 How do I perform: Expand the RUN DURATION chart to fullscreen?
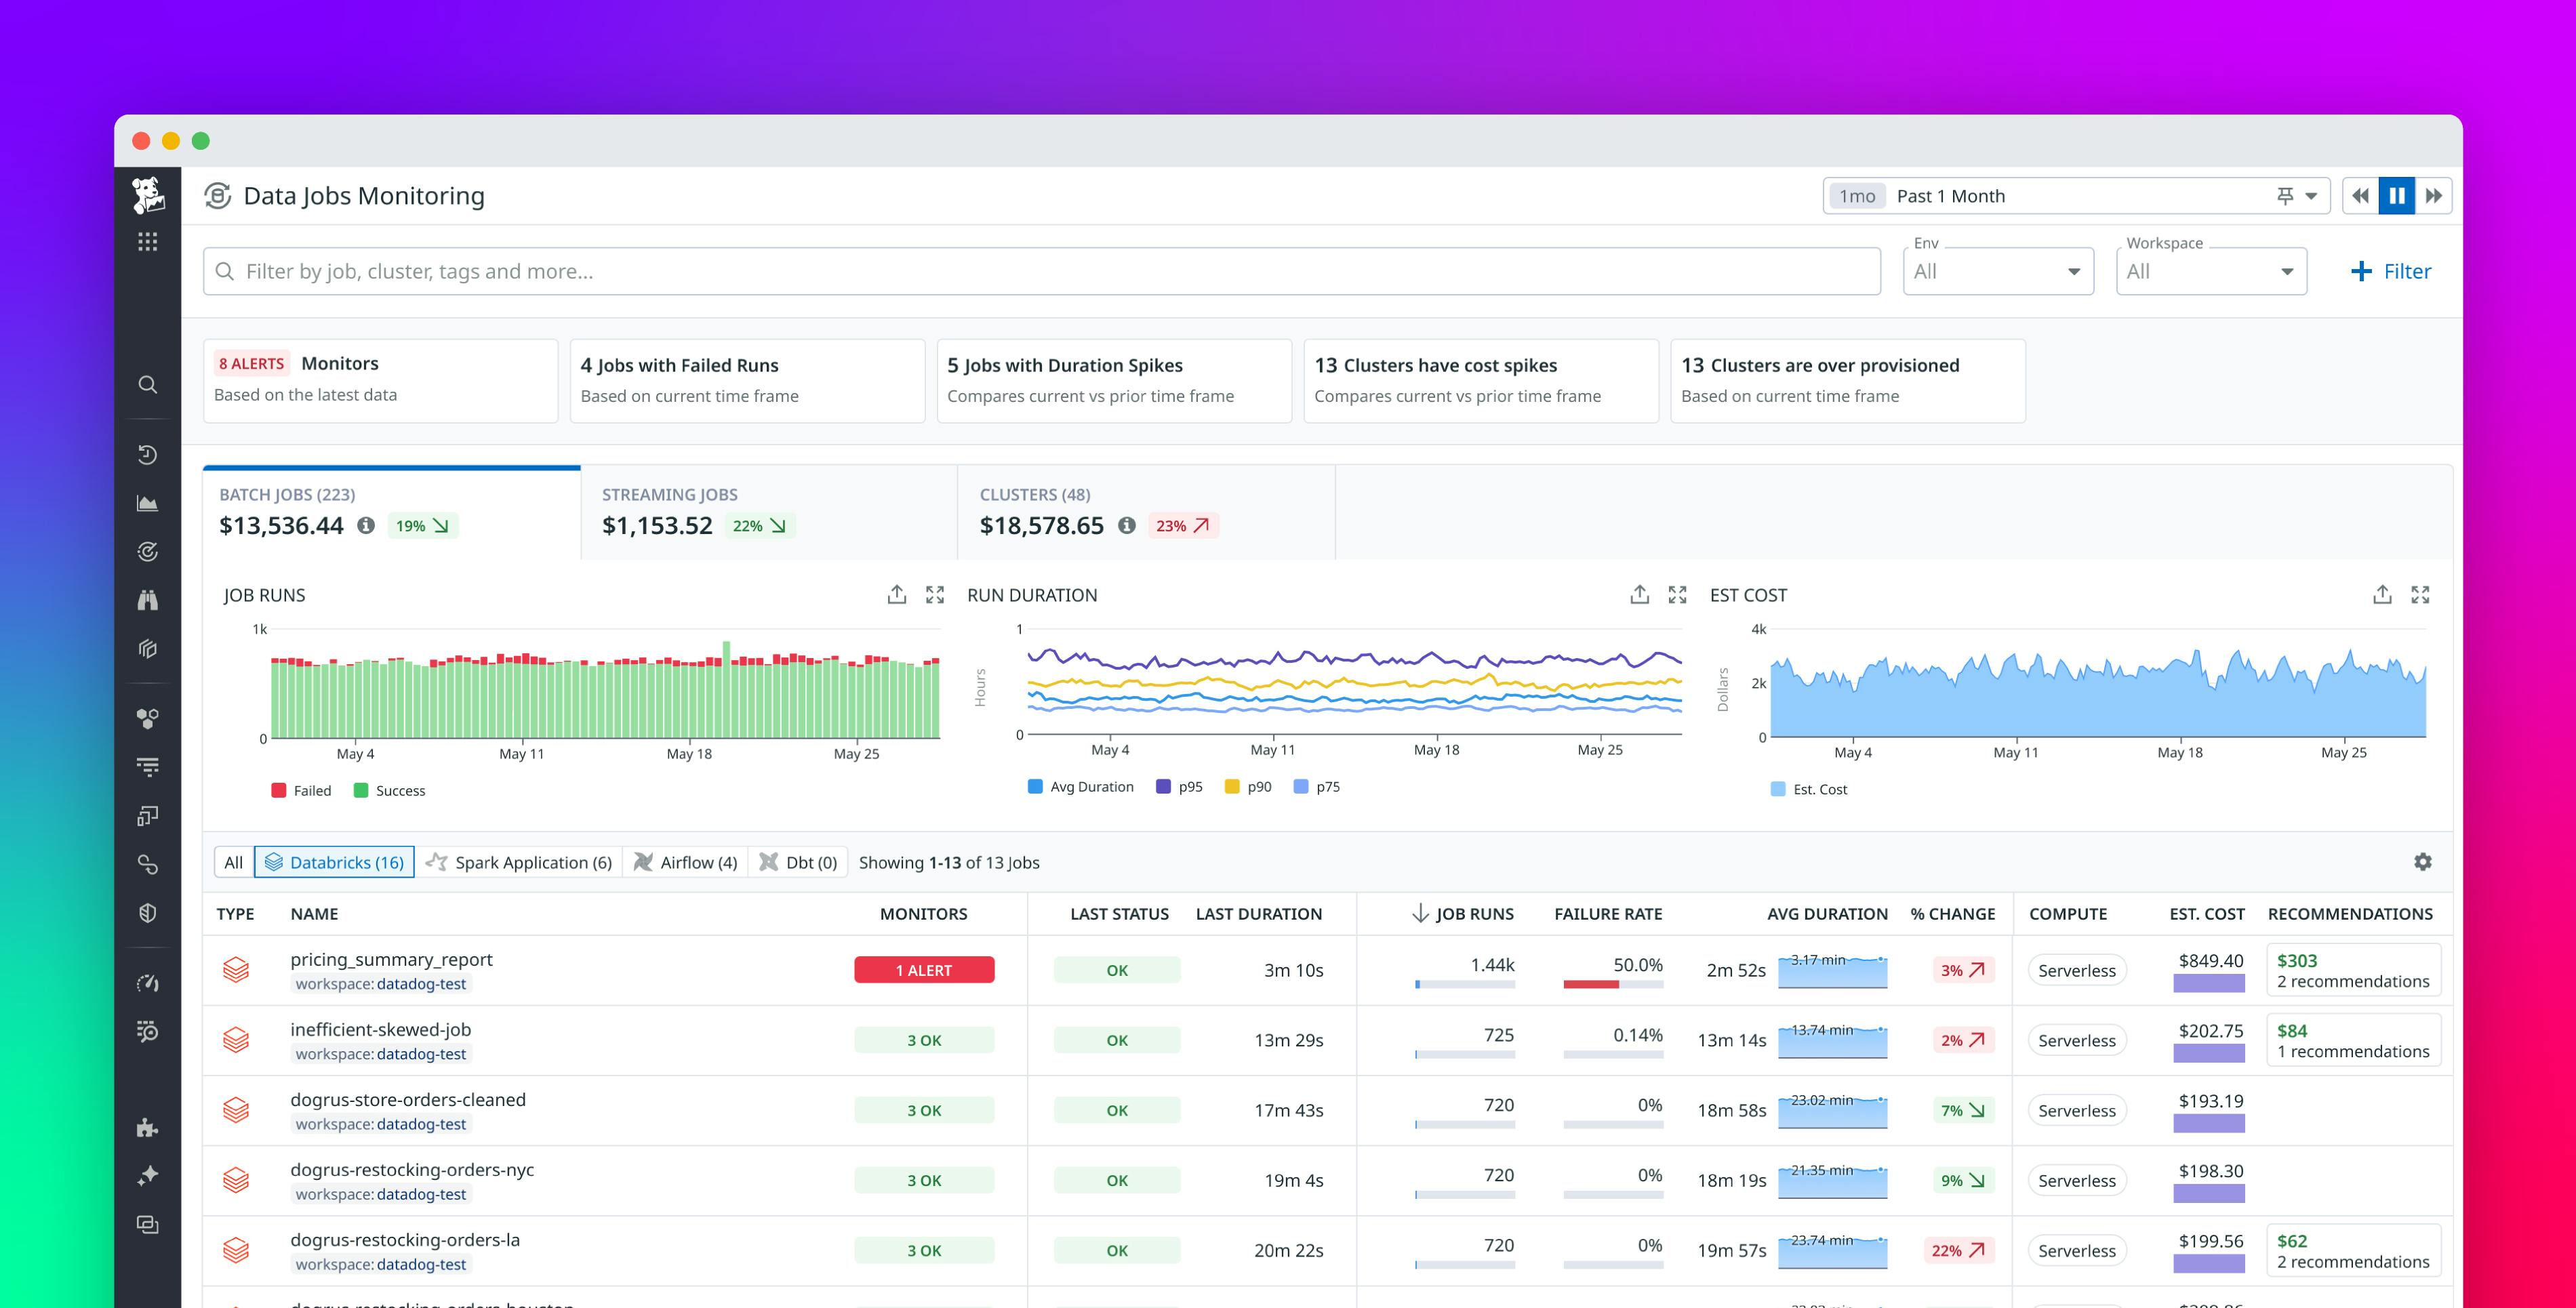[x=1679, y=594]
